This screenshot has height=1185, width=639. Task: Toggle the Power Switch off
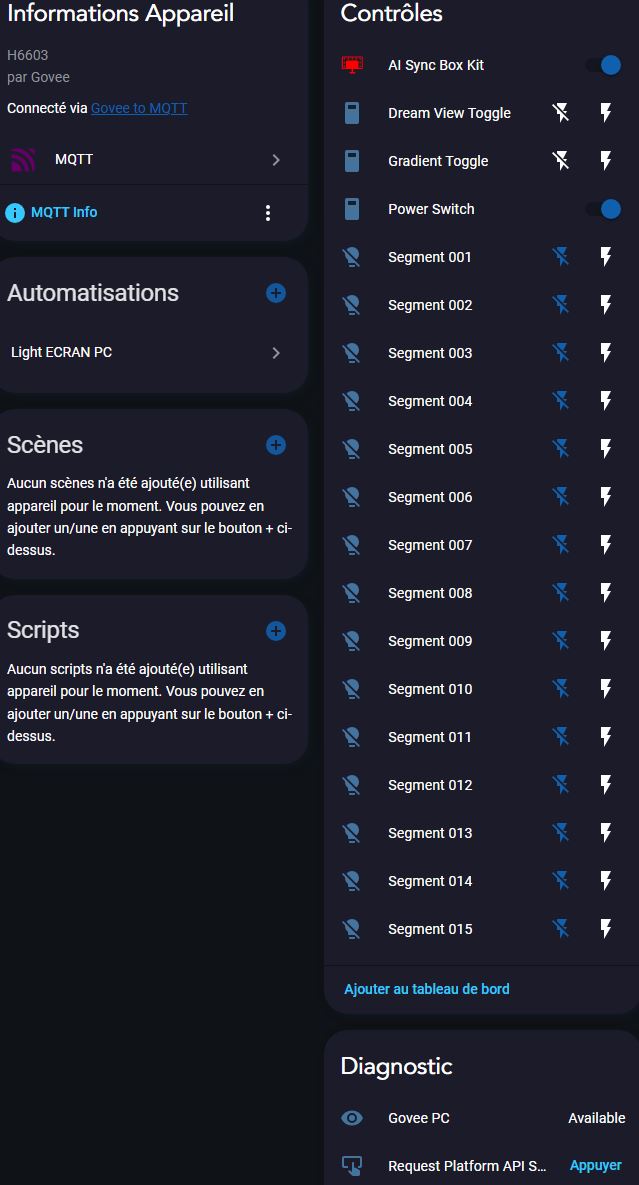point(603,209)
